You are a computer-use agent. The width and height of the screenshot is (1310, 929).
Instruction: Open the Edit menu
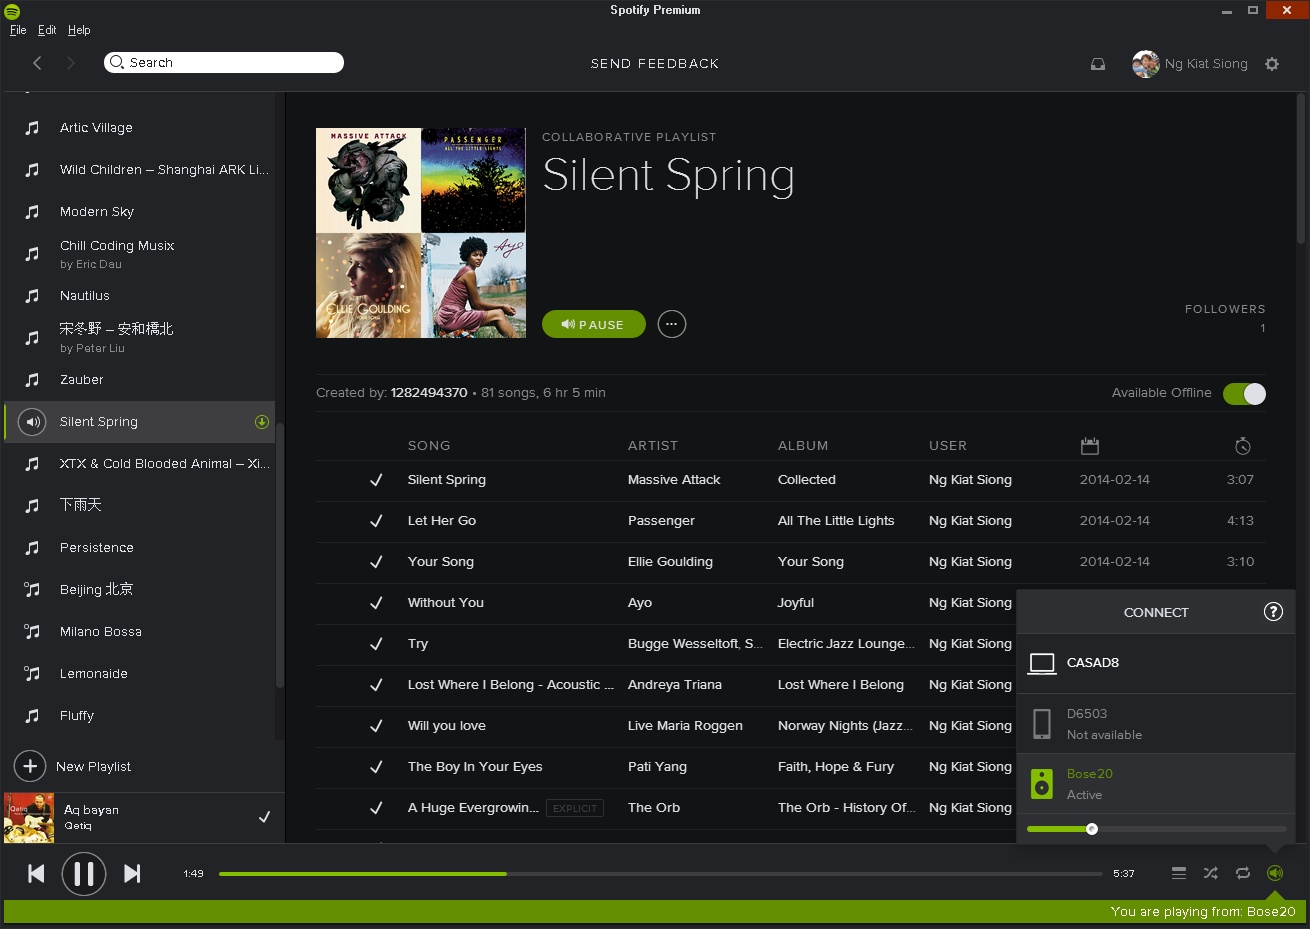(x=47, y=30)
